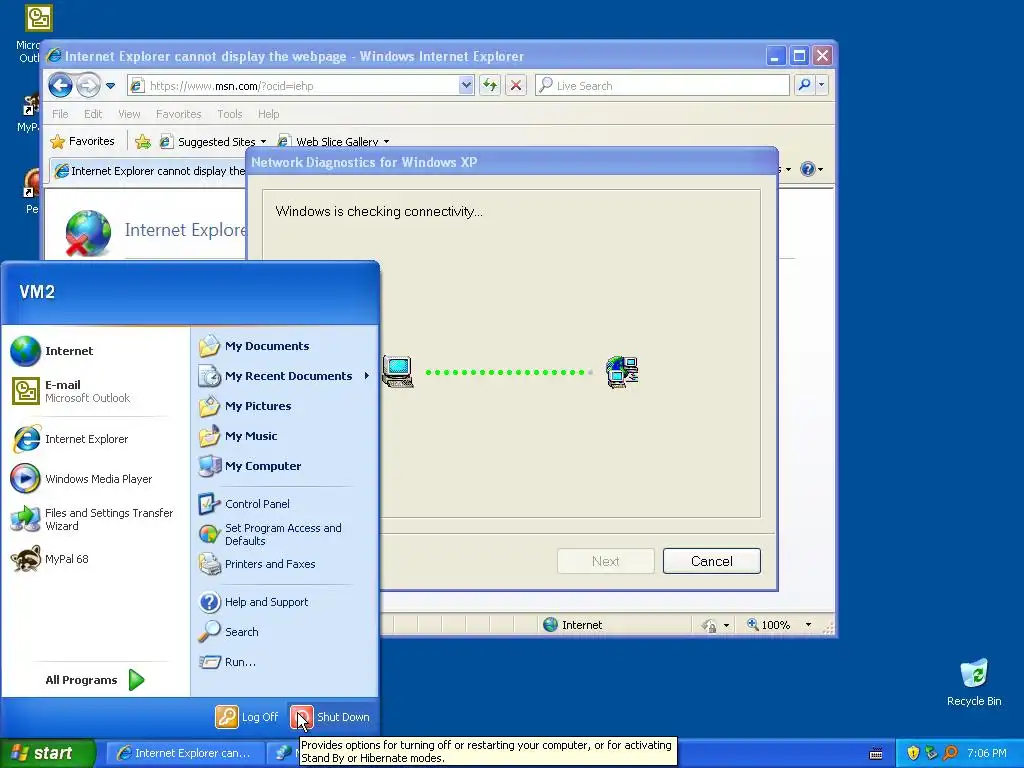This screenshot has height=768, width=1024.
Task: Click the Log Off button
Action: (247, 716)
